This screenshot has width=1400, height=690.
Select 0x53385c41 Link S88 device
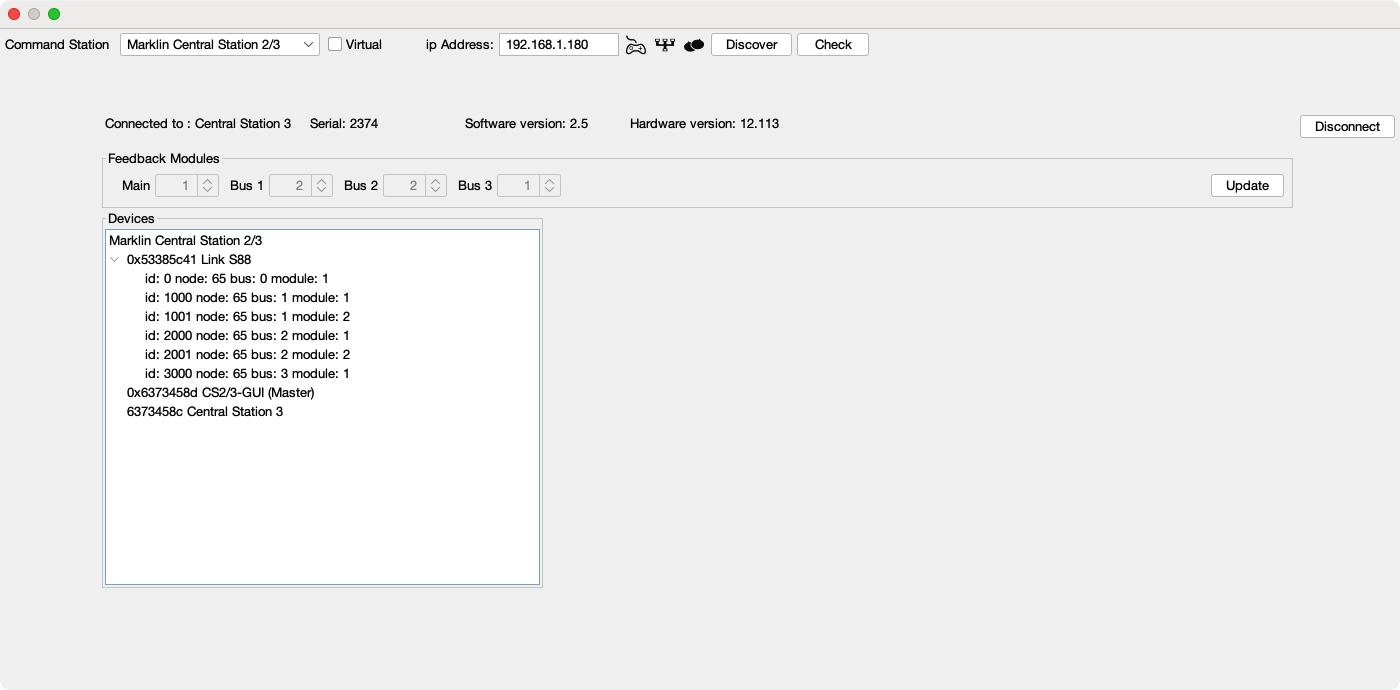tap(189, 260)
